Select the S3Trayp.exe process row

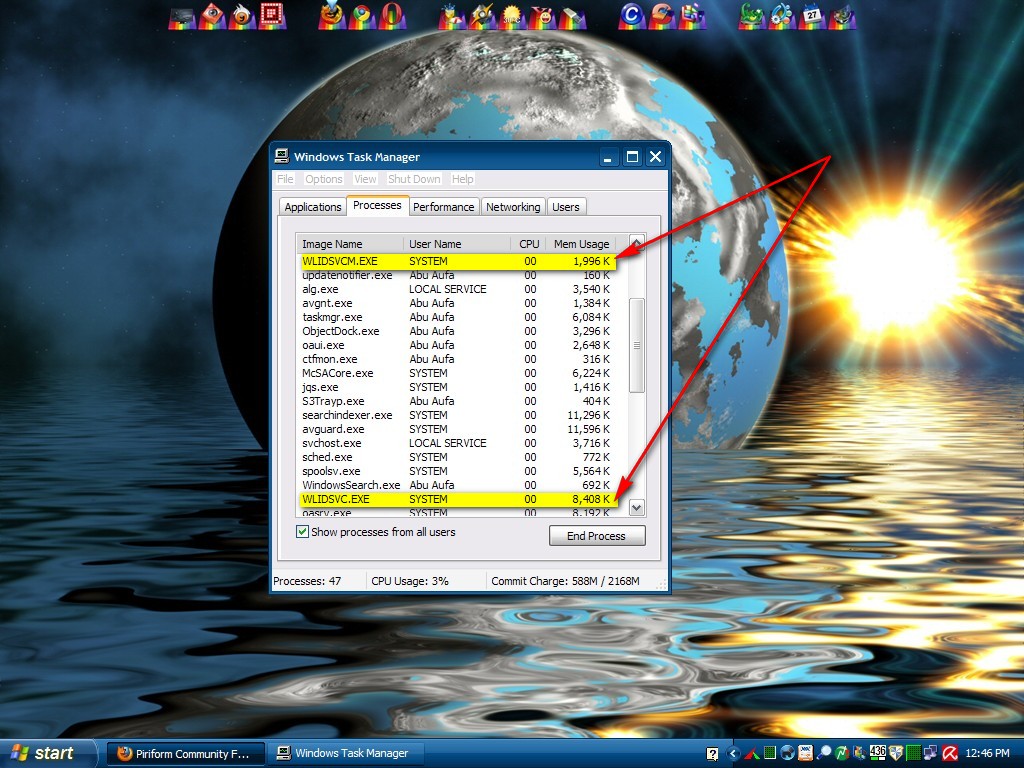457,402
